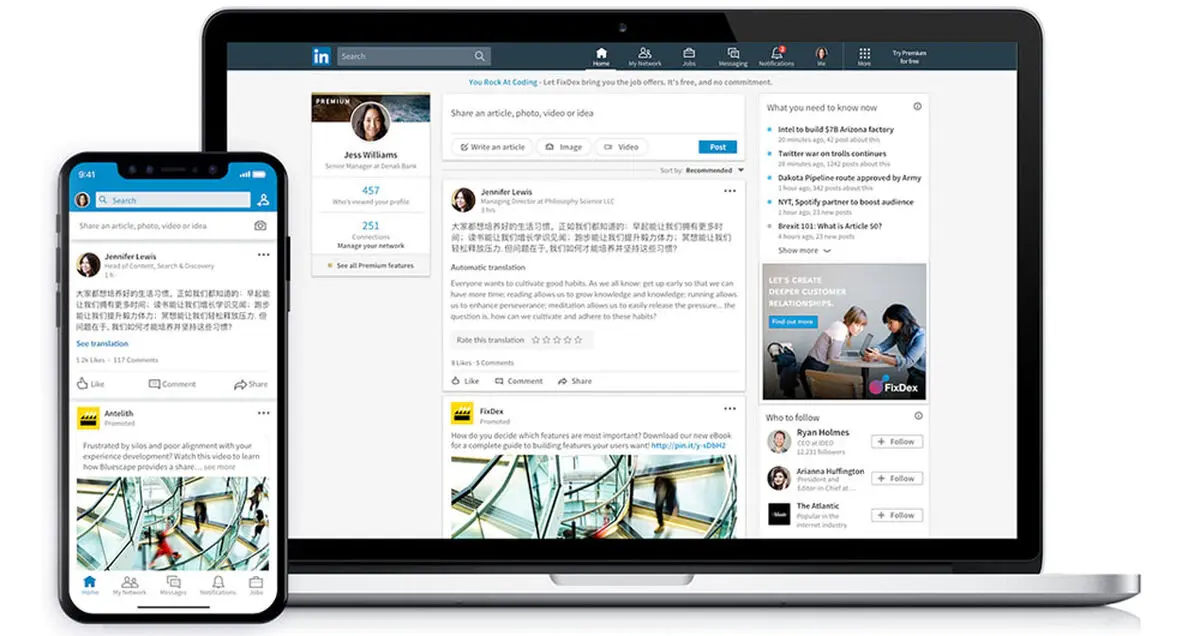Click the Video upload button

click(621, 147)
